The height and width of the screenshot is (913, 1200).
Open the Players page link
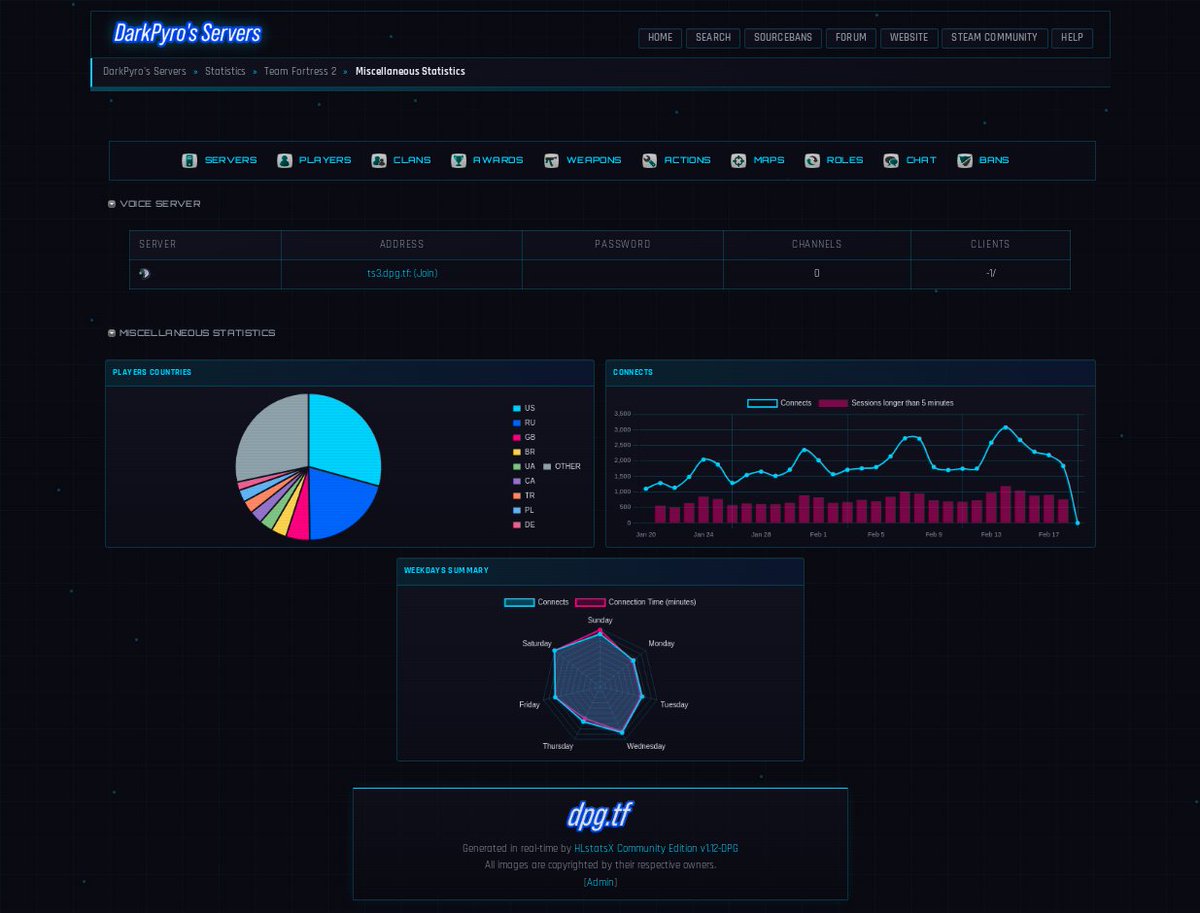coord(325,160)
